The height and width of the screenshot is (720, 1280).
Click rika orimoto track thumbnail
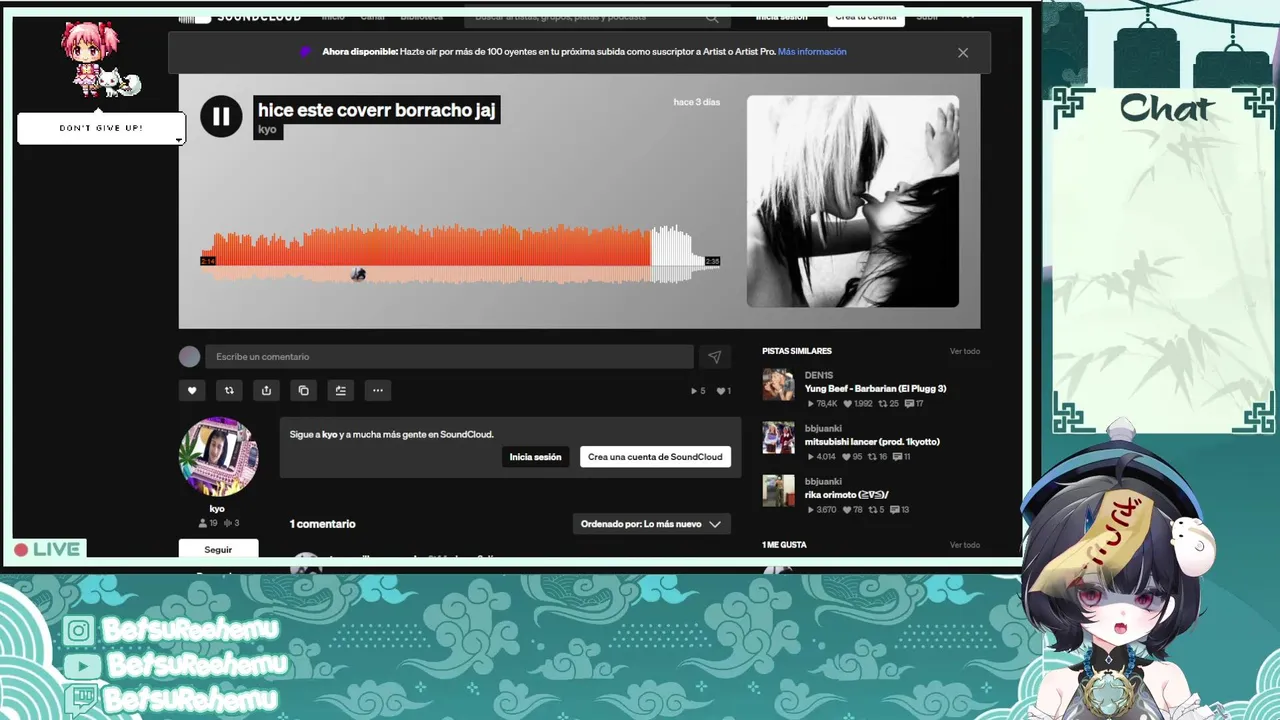coord(778,491)
